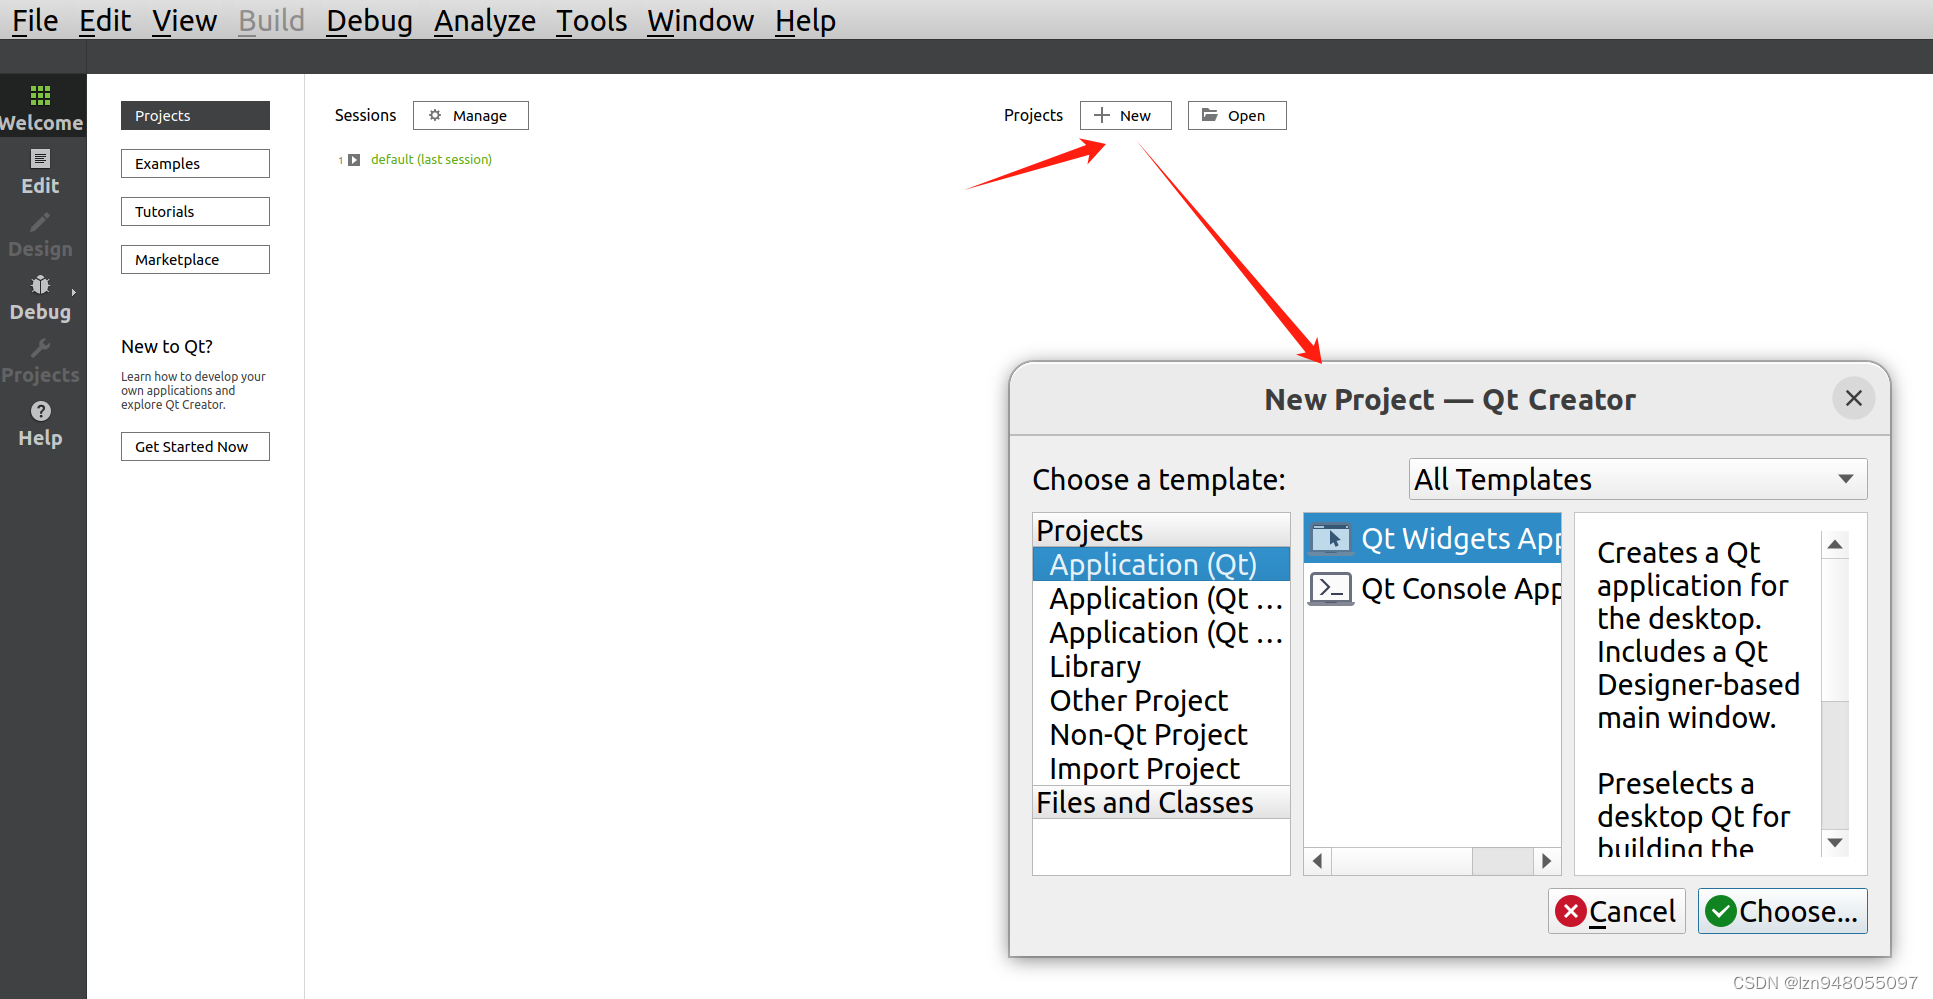
Task: Choose Qt Console Application template
Action: (1432, 589)
